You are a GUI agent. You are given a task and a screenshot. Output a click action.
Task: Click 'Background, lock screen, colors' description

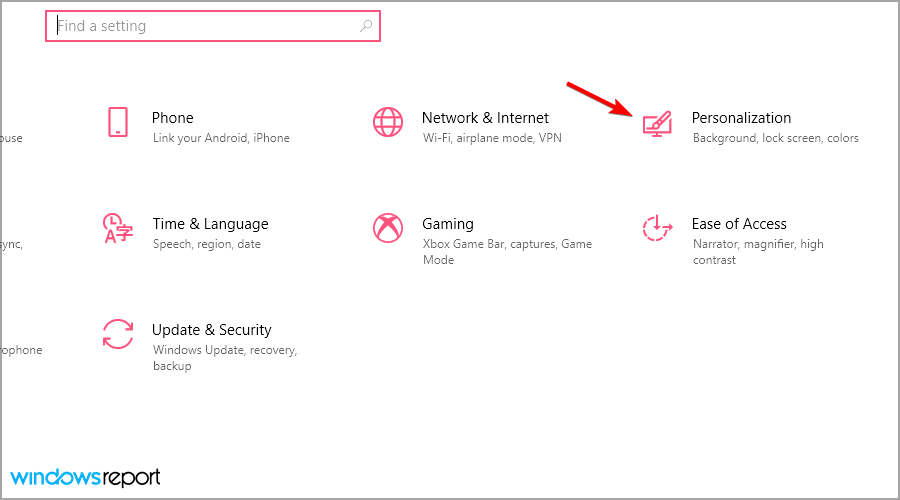tap(775, 138)
